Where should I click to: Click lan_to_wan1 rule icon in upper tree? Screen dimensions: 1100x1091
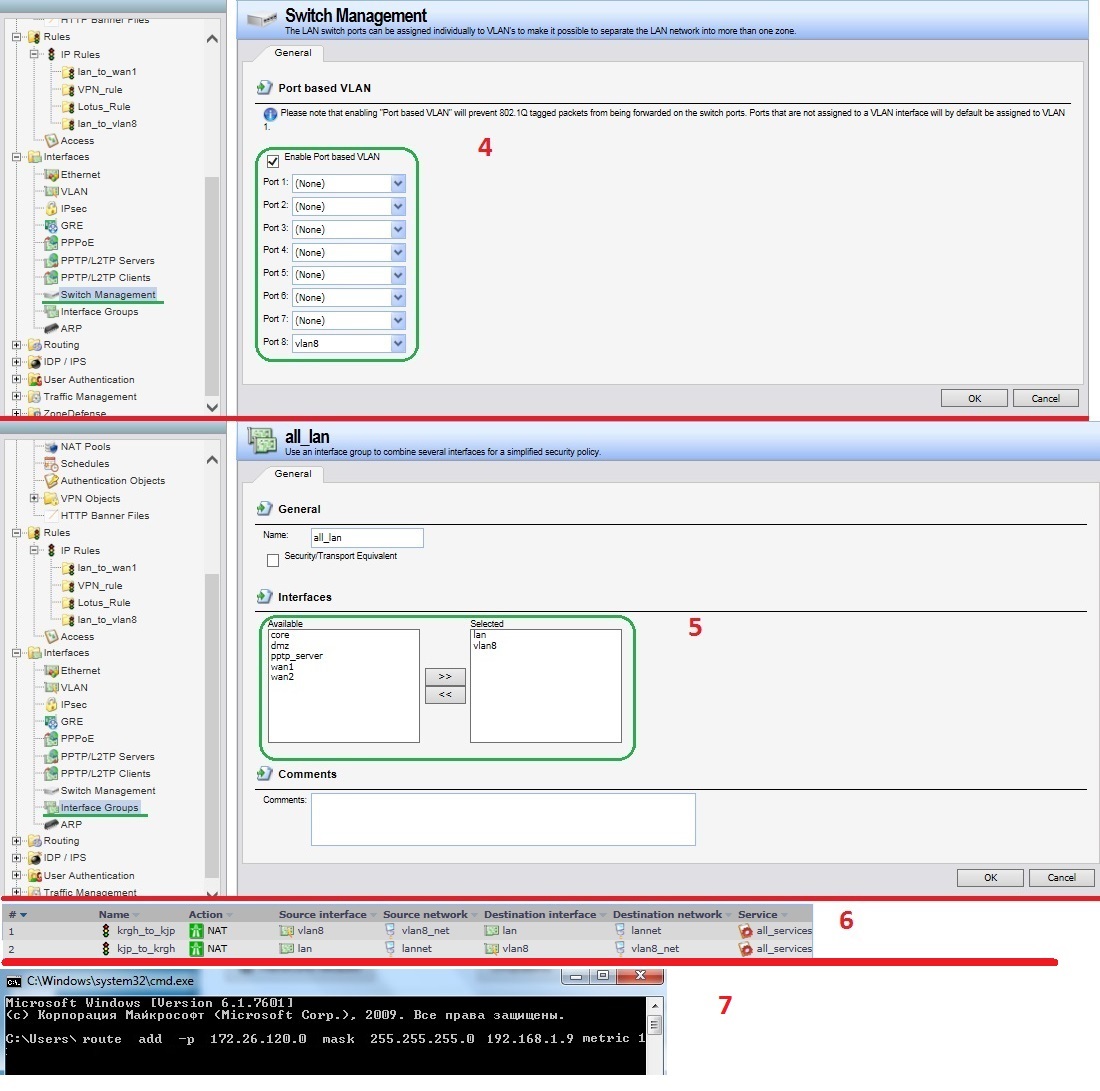(x=68, y=72)
